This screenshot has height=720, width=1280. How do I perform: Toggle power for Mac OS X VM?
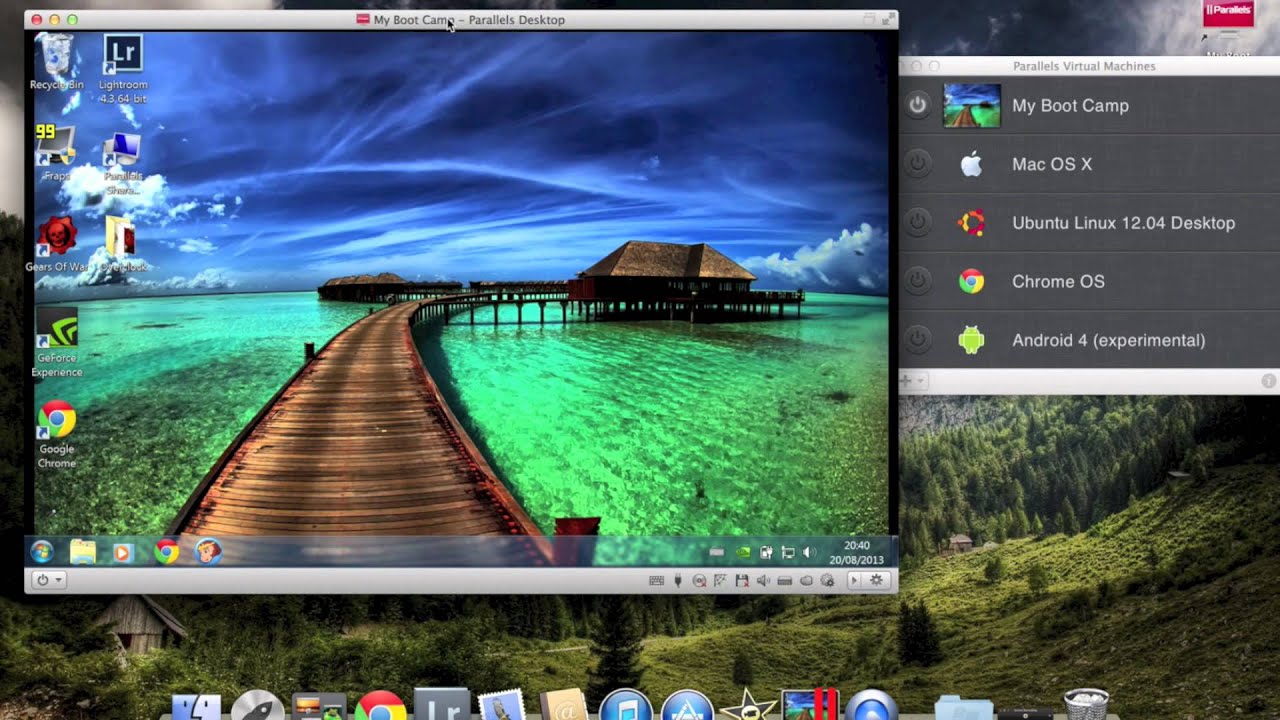(x=917, y=164)
